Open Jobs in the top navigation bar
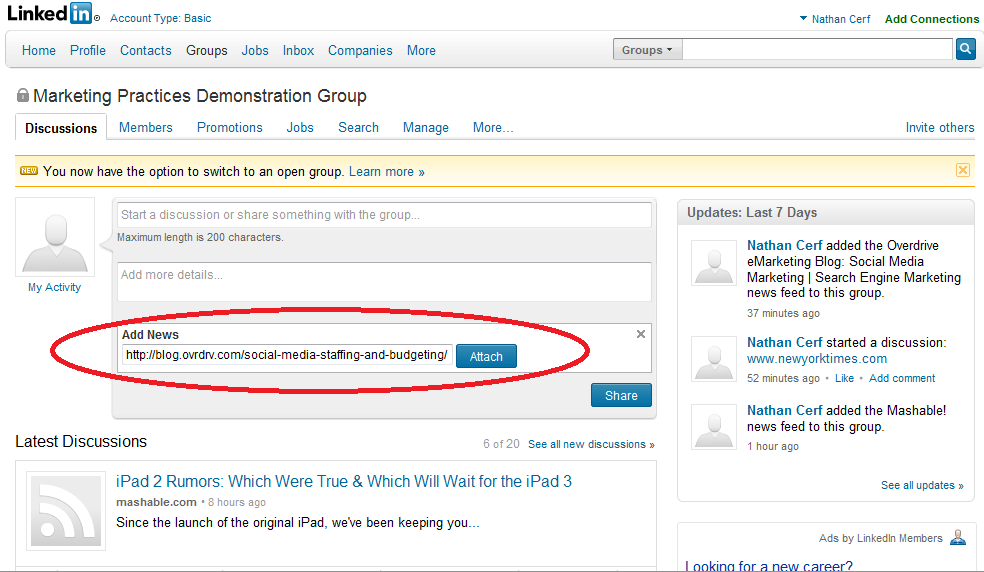 (255, 50)
